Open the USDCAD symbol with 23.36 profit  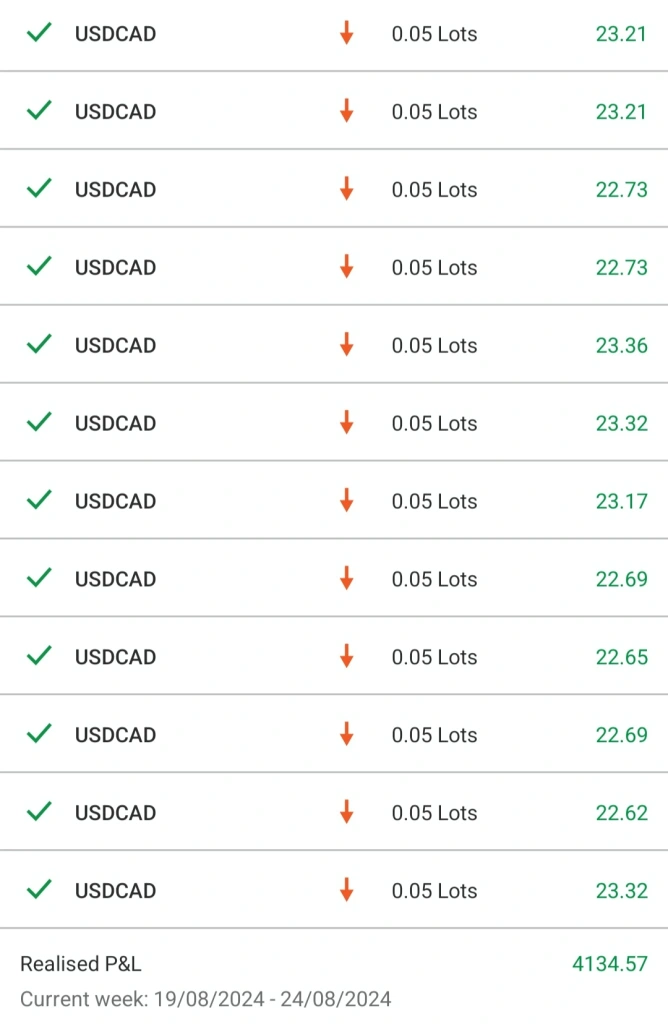pos(115,345)
